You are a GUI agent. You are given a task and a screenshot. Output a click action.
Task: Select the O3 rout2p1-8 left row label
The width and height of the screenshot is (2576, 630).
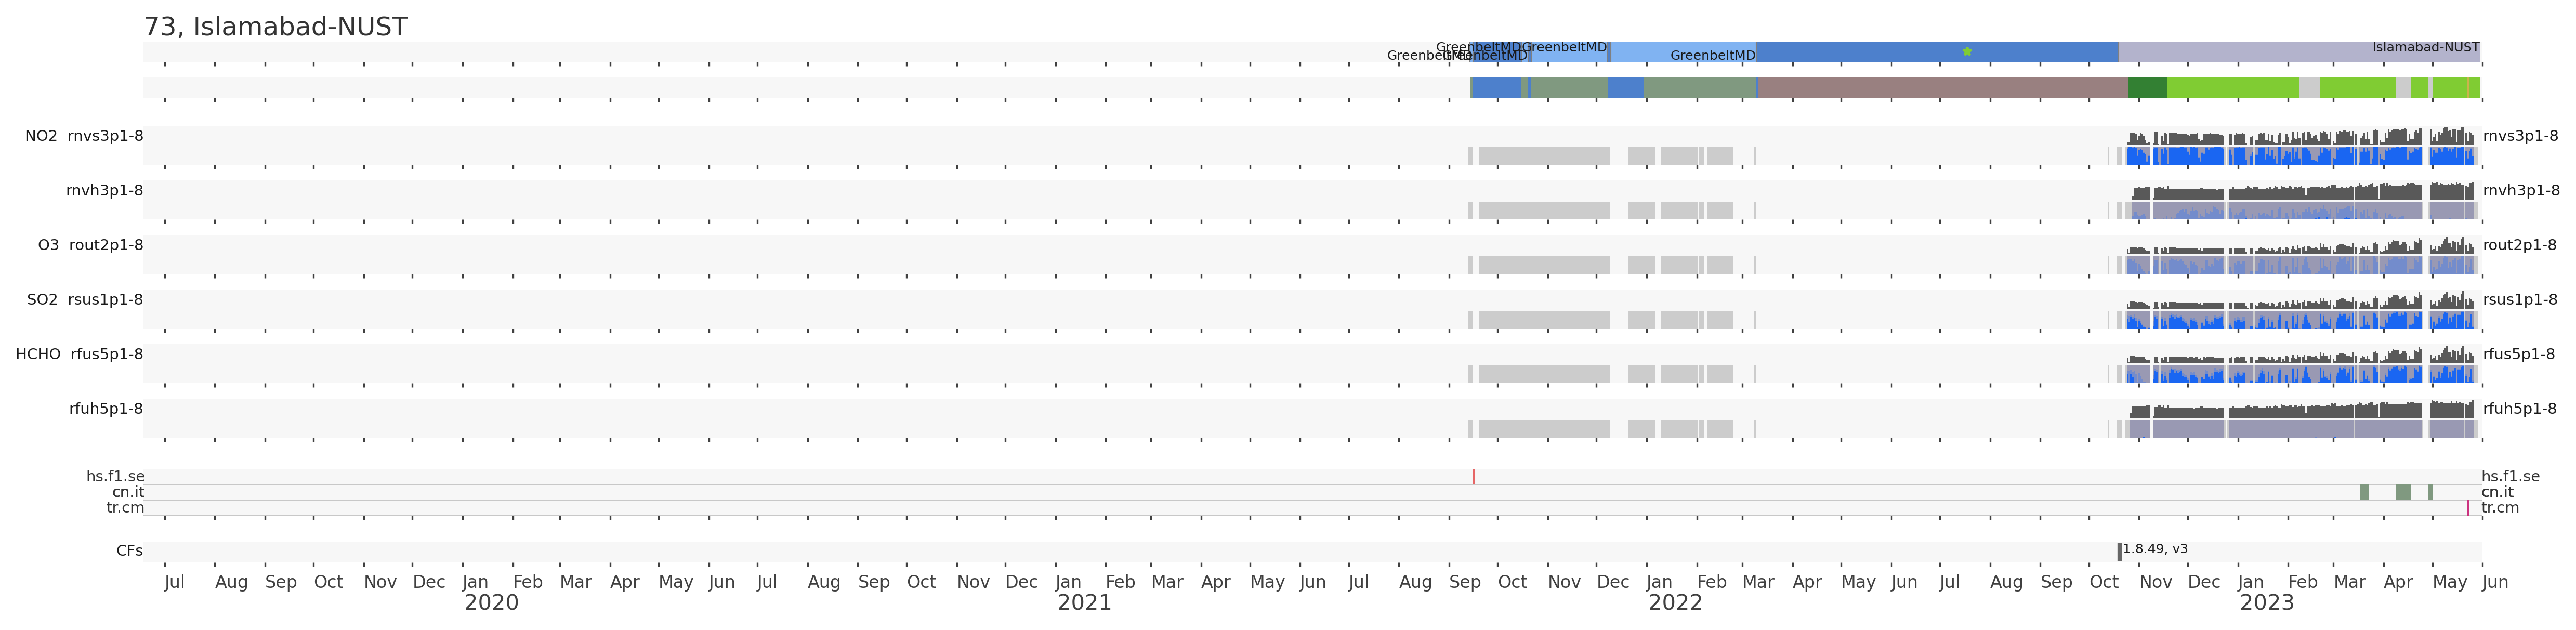point(90,245)
